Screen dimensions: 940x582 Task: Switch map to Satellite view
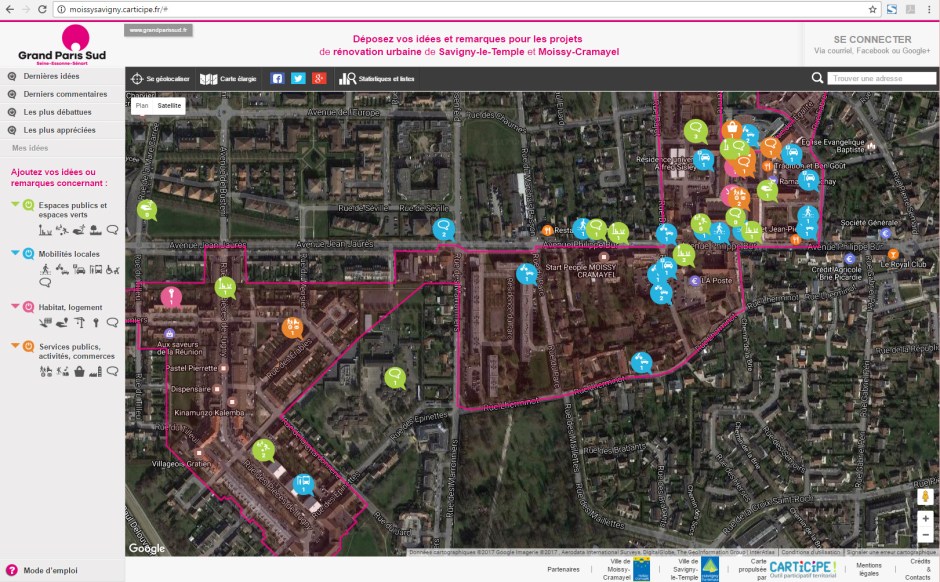tap(170, 104)
